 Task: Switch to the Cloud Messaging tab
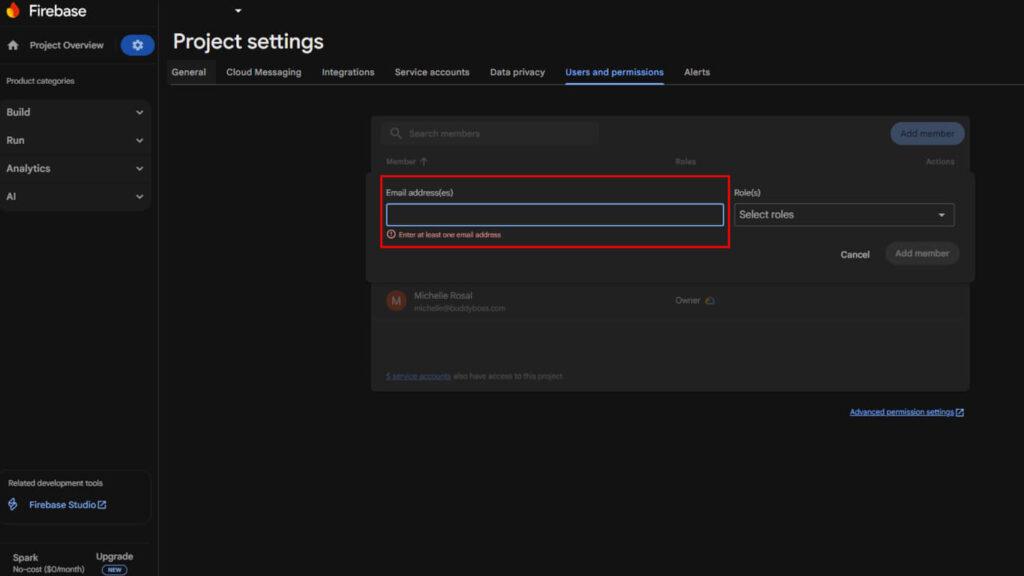(264, 72)
